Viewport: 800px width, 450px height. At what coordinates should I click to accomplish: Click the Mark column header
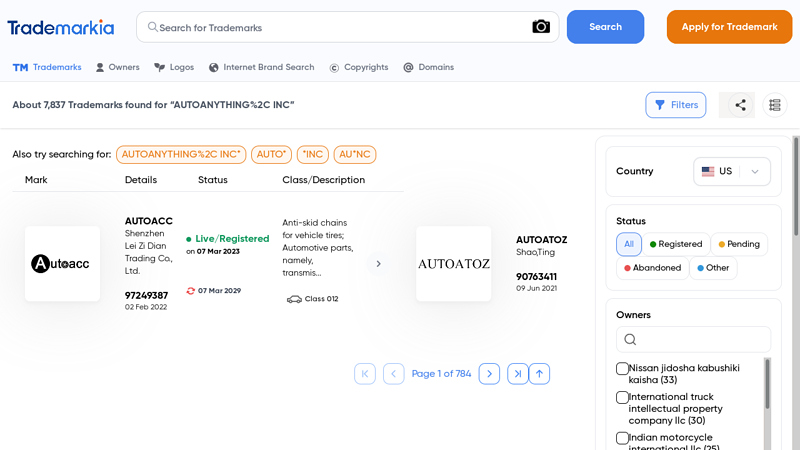[x=36, y=180]
